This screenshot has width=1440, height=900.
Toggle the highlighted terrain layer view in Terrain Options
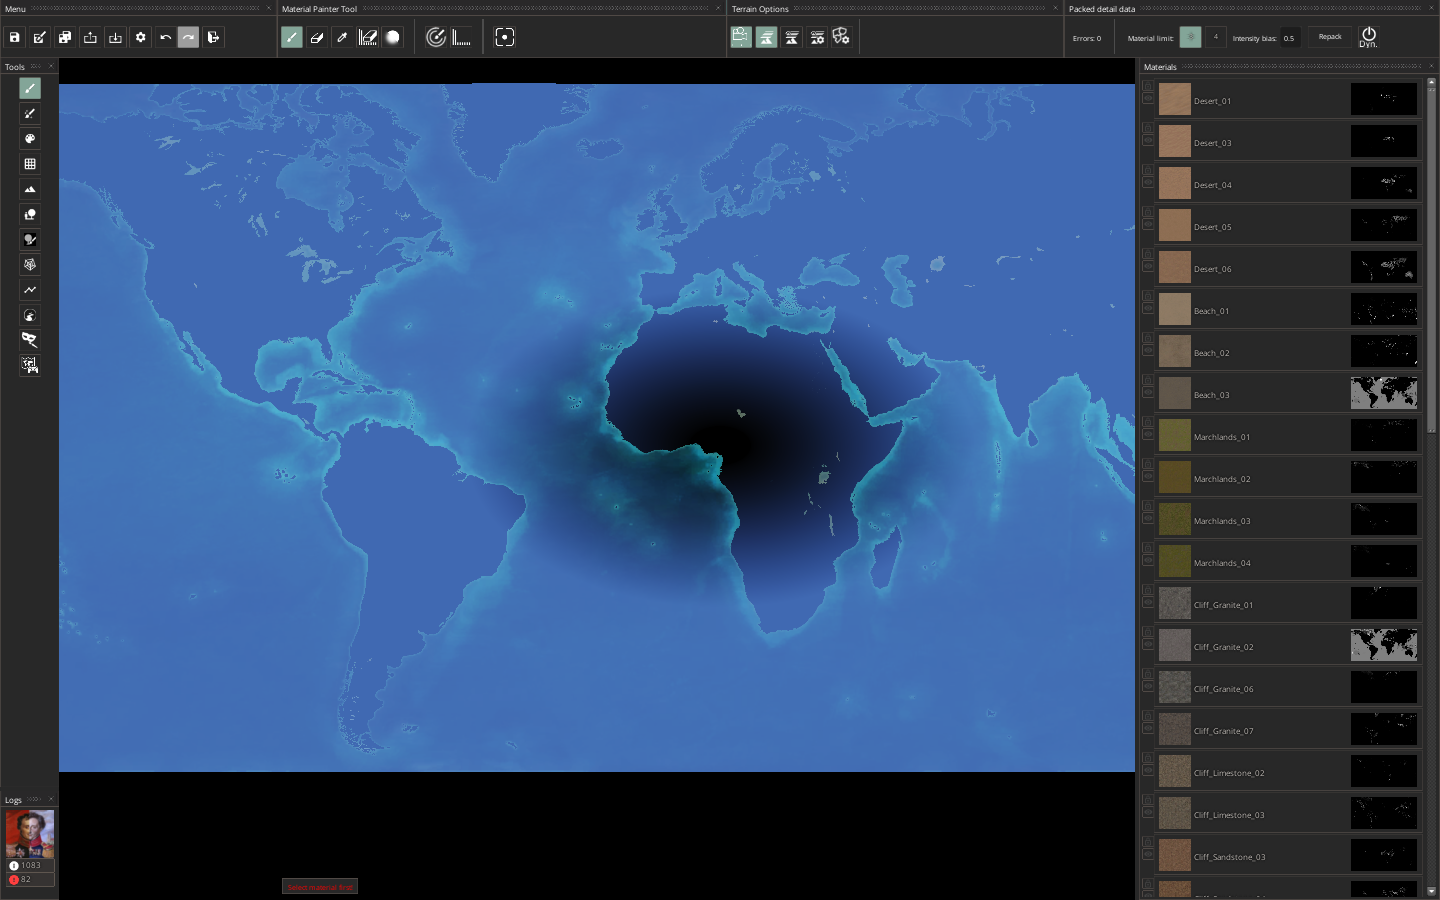[765, 37]
